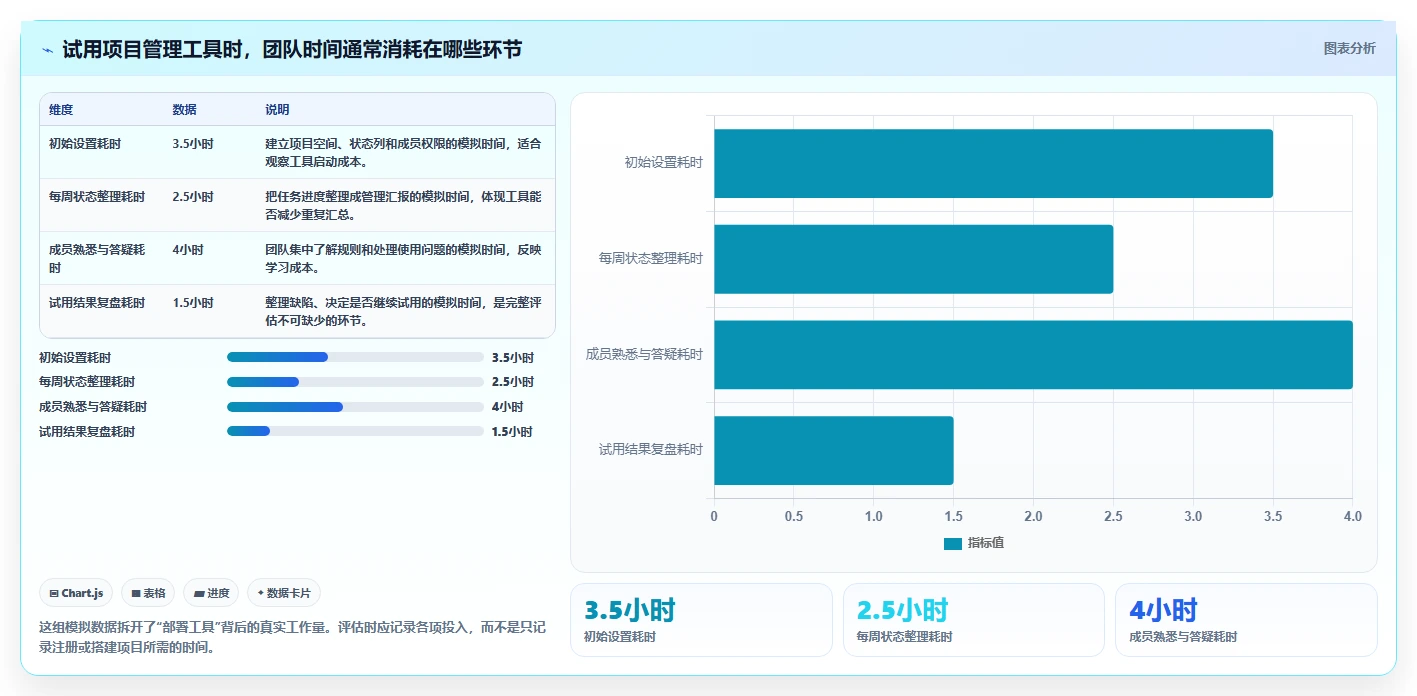Click the 初始设置耗时 chart bar
The width and height of the screenshot is (1417, 696).
[993, 163]
